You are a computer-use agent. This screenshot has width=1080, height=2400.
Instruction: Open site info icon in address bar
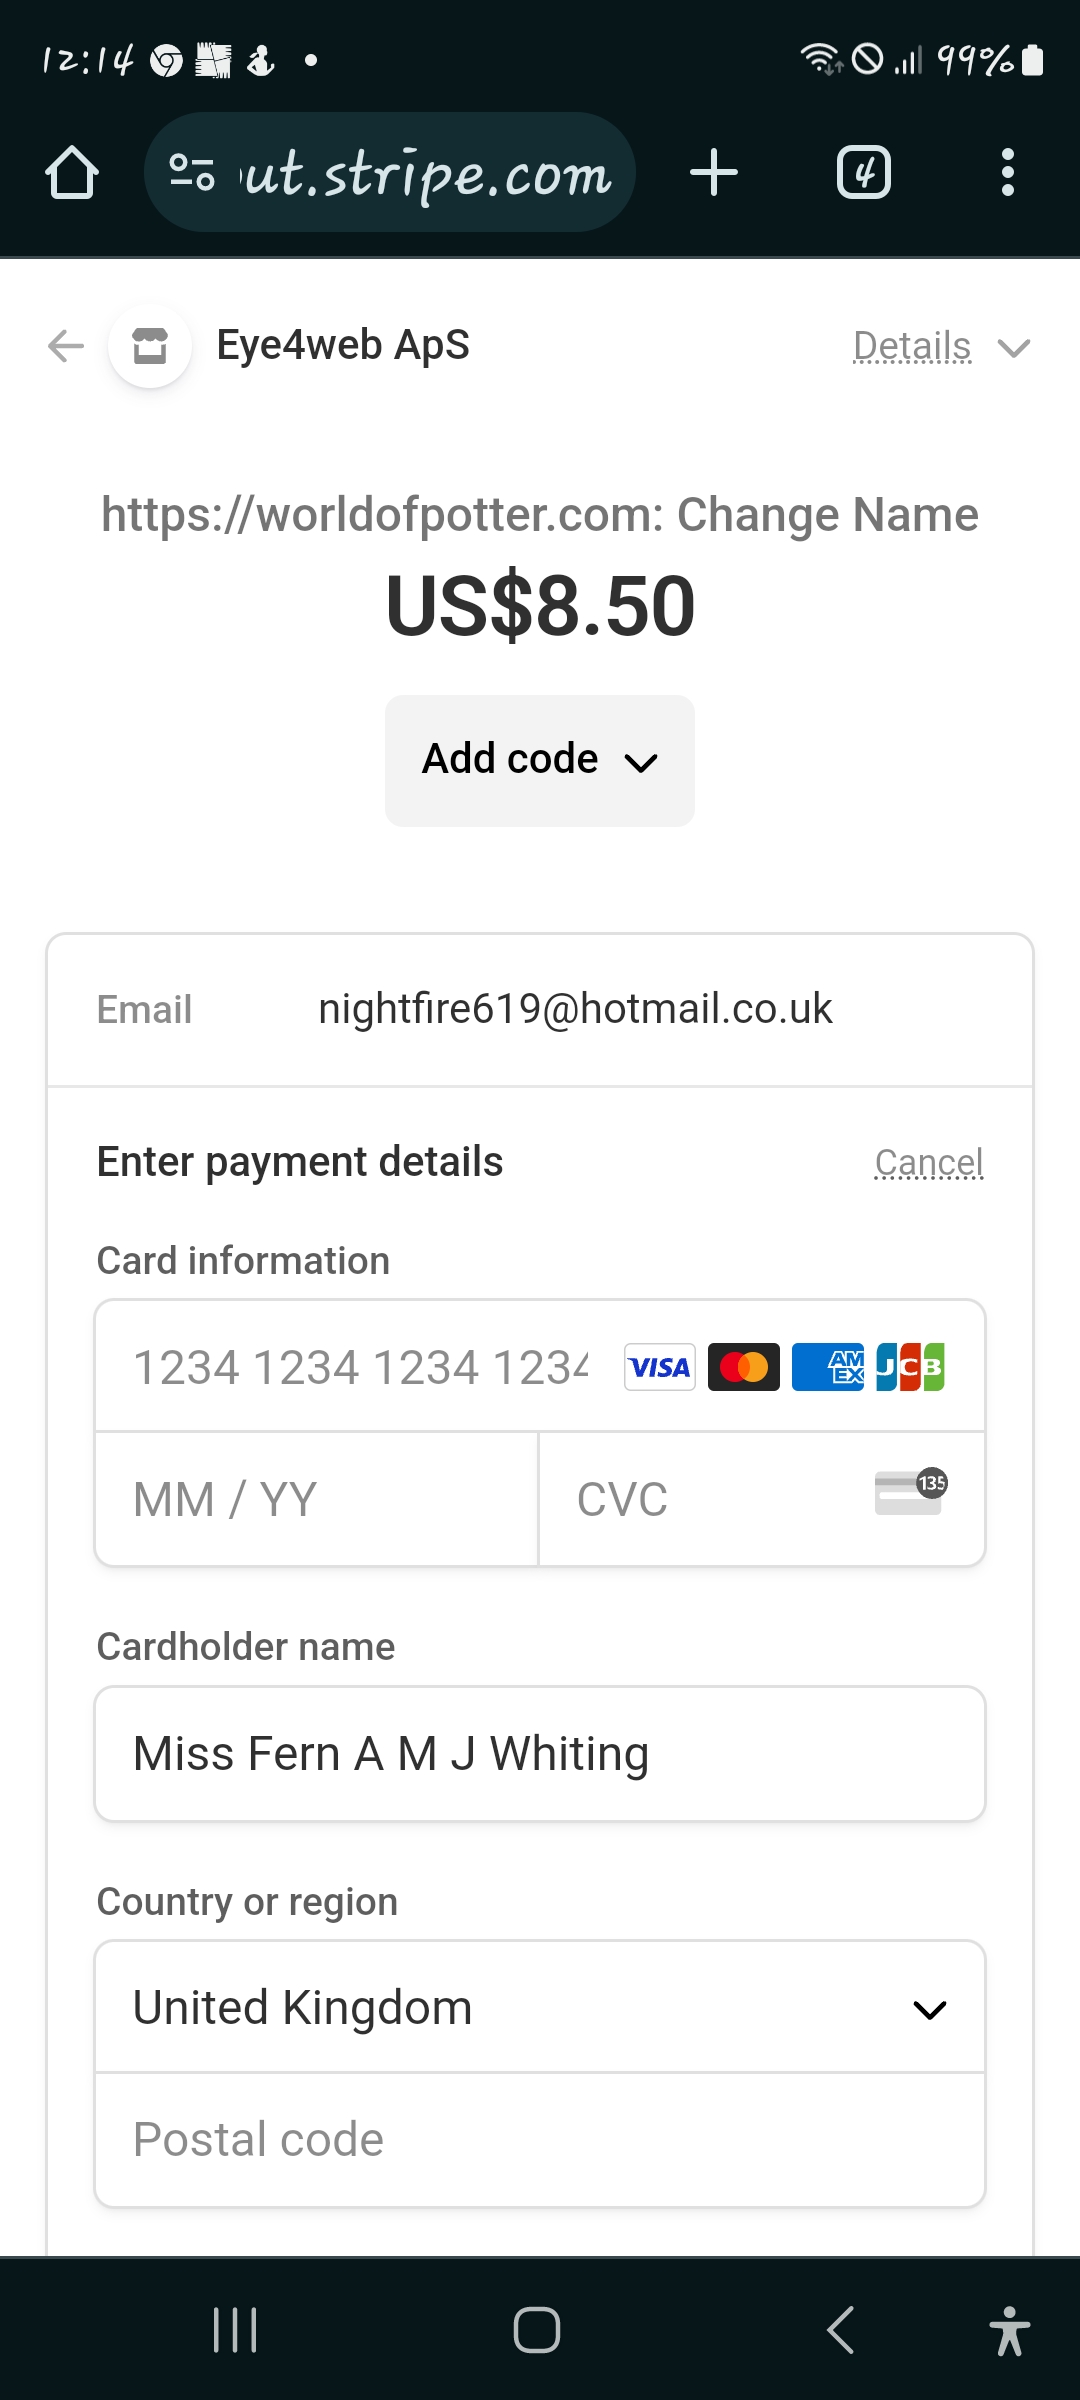click(x=191, y=173)
